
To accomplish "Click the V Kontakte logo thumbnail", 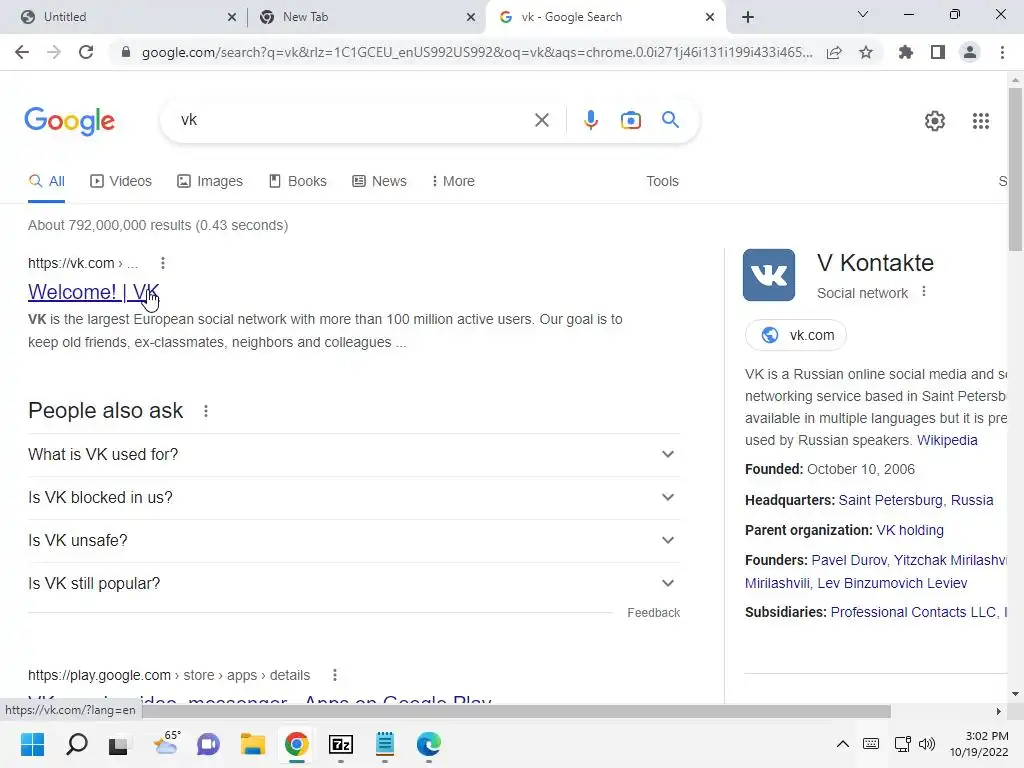I will (x=769, y=275).
